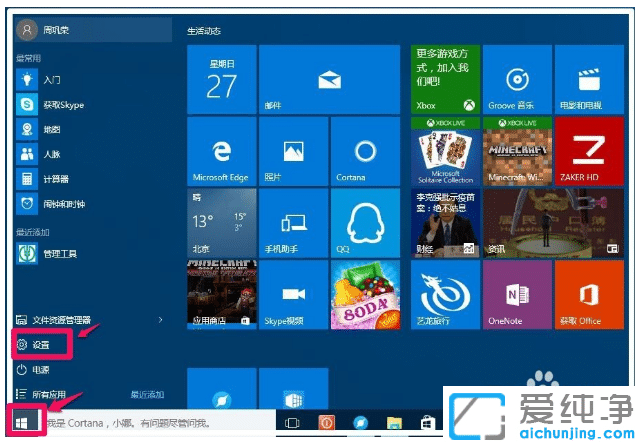
Task: Open the orange app icon on taskbar
Action: (x=326, y=423)
